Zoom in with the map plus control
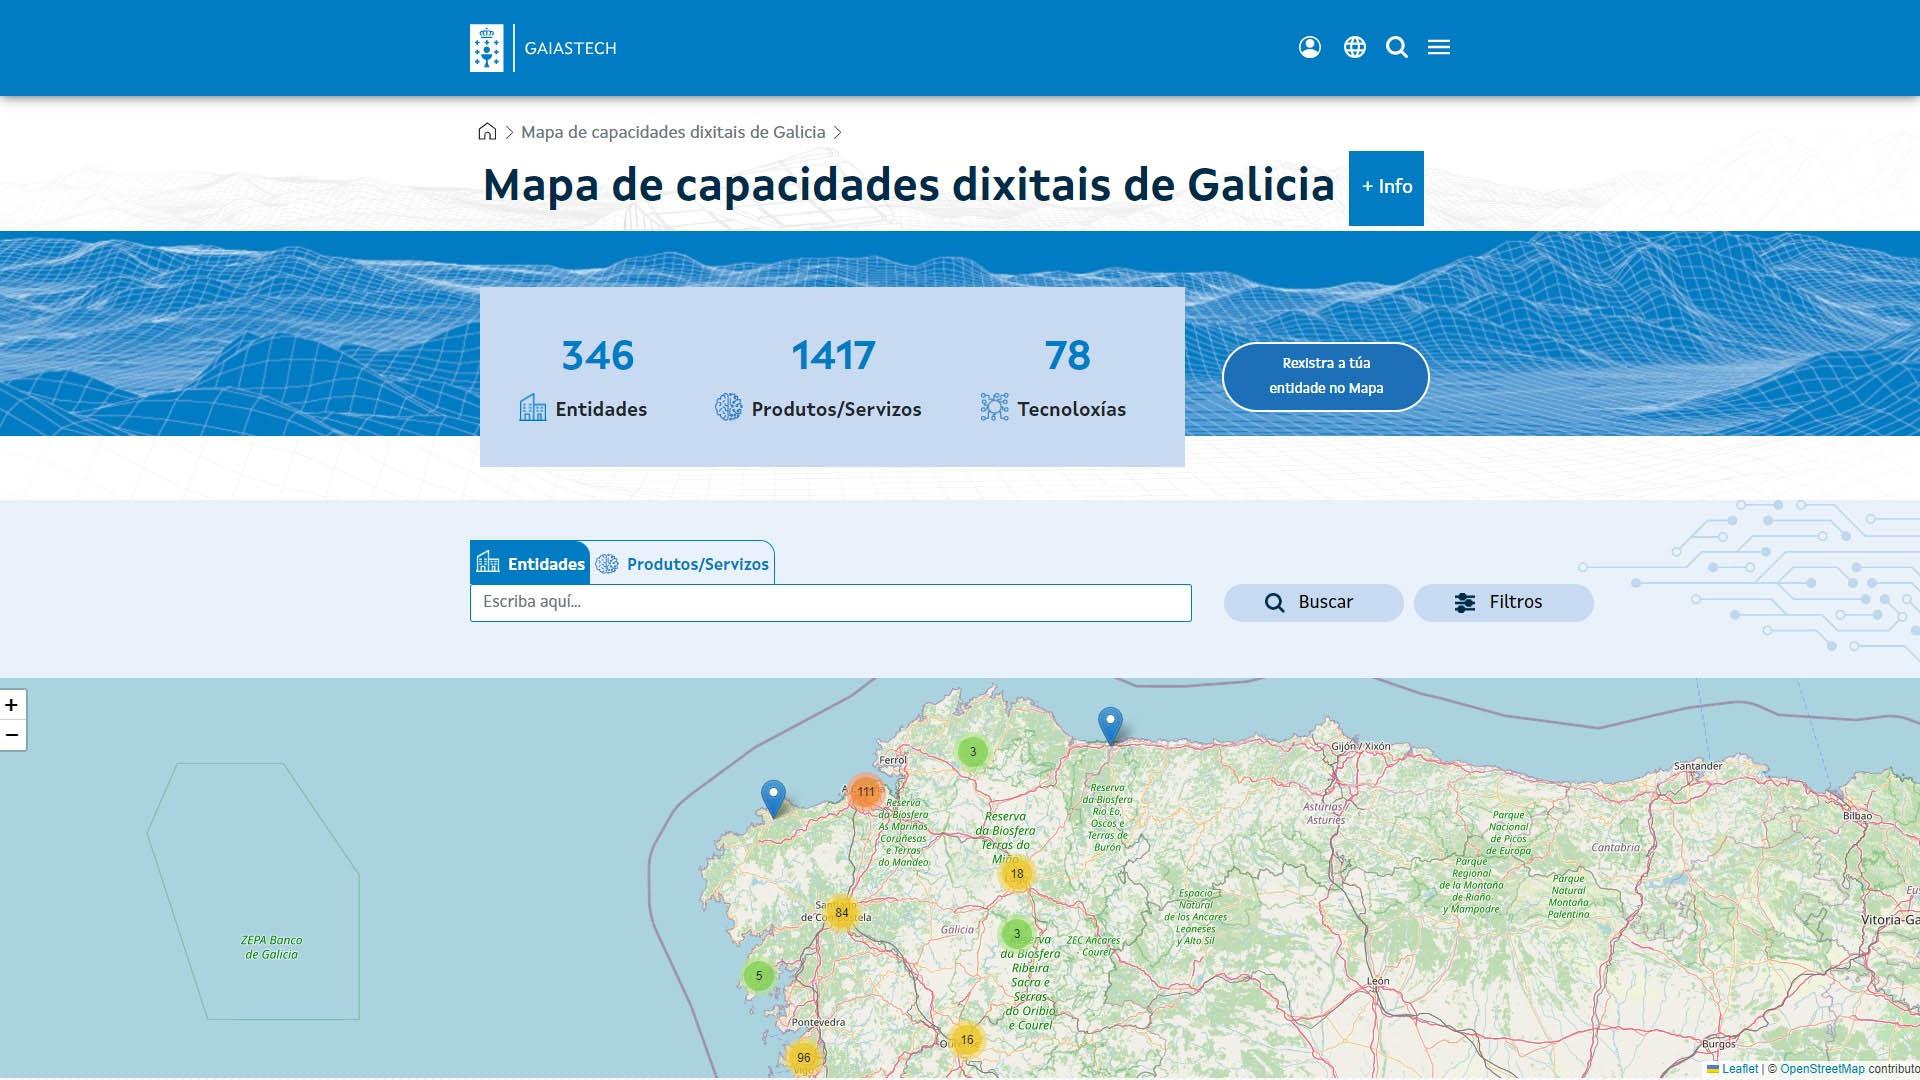Screen dimensions: 1920x1080 click(x=12, y=704)
